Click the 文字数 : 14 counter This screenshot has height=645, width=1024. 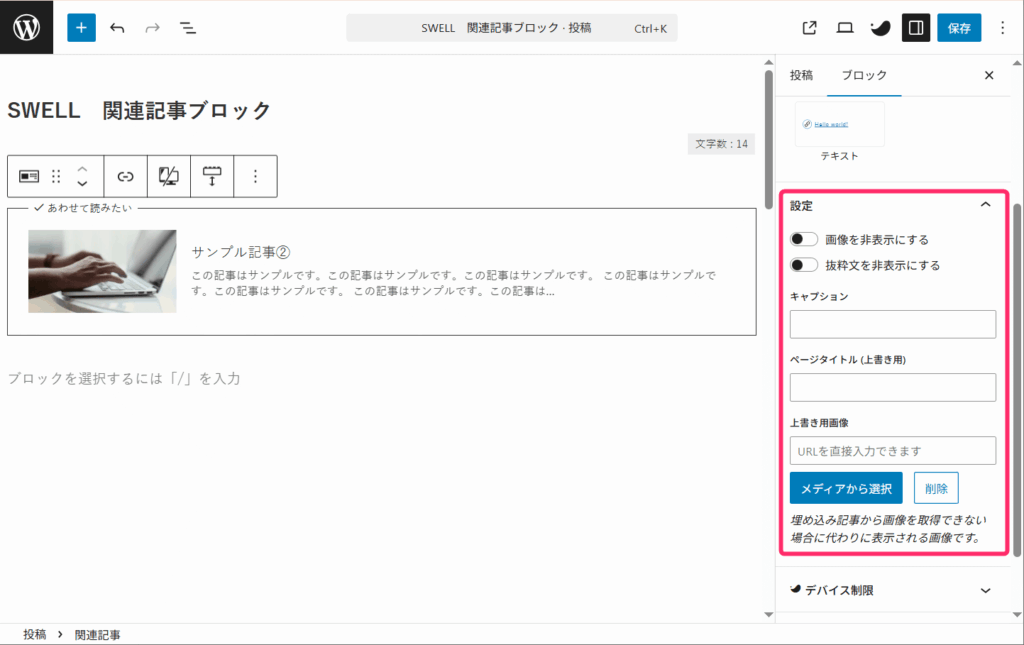point(721,144)
